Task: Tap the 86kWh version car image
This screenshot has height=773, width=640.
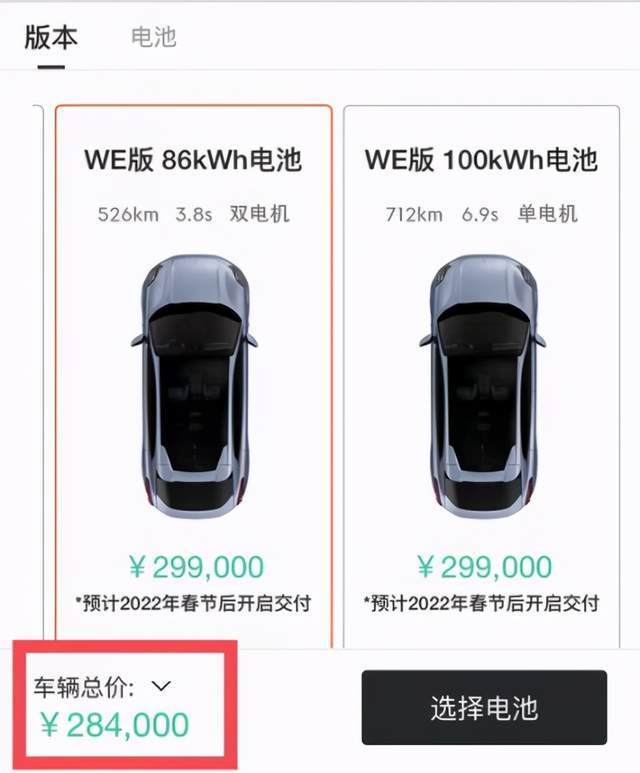Action: (x=194, y=387)
